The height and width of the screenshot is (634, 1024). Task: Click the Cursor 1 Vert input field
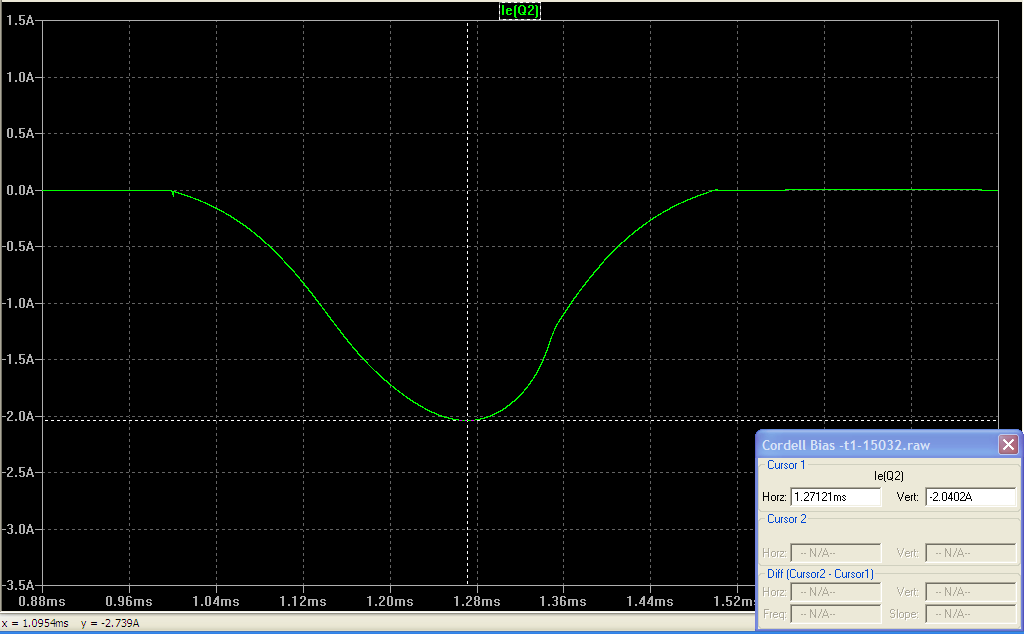tap(970, 497)
